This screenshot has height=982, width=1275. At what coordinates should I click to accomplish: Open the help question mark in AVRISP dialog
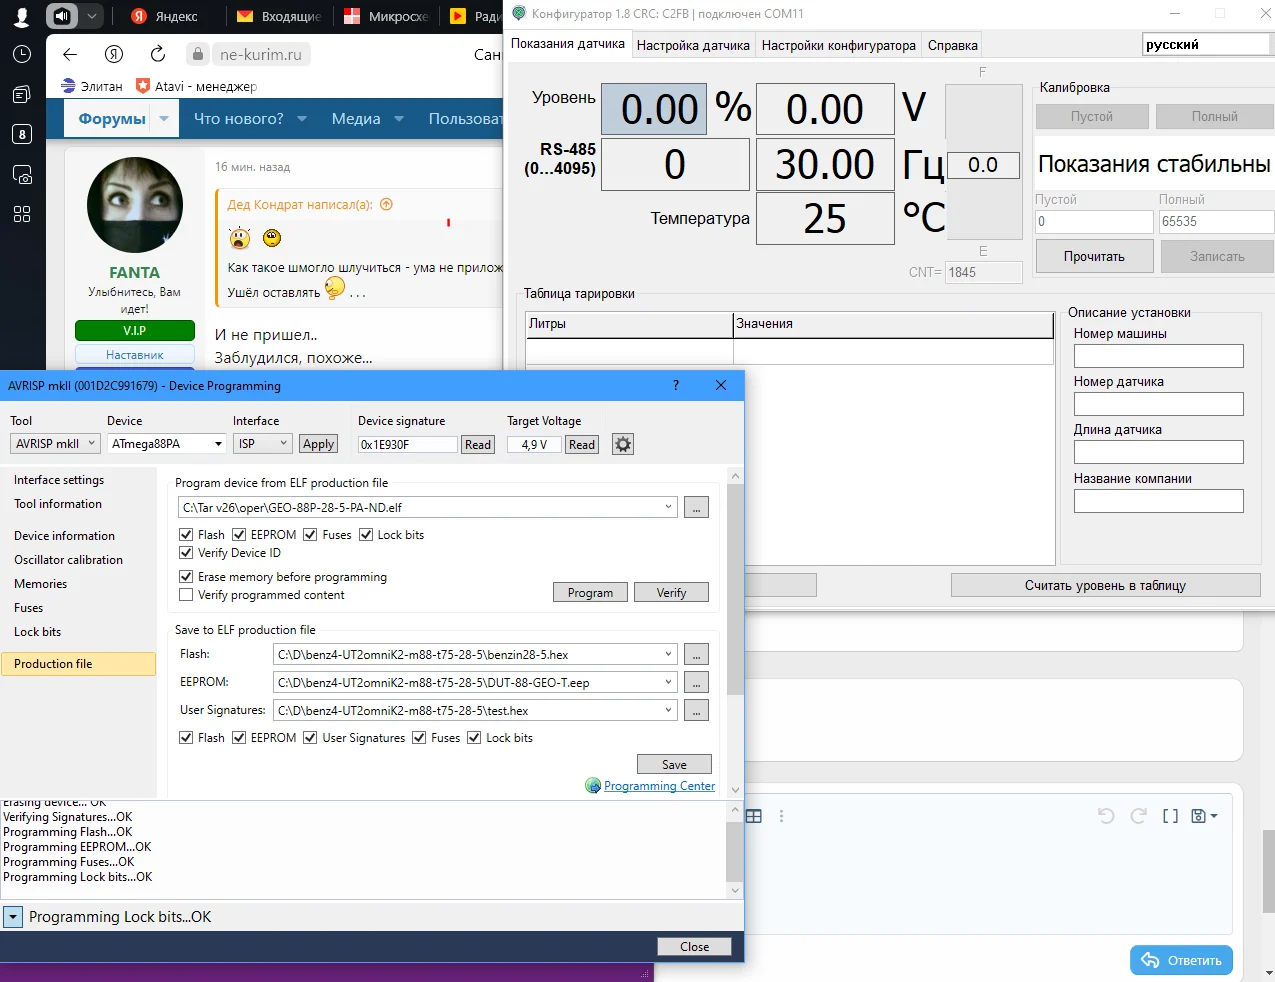676,385
